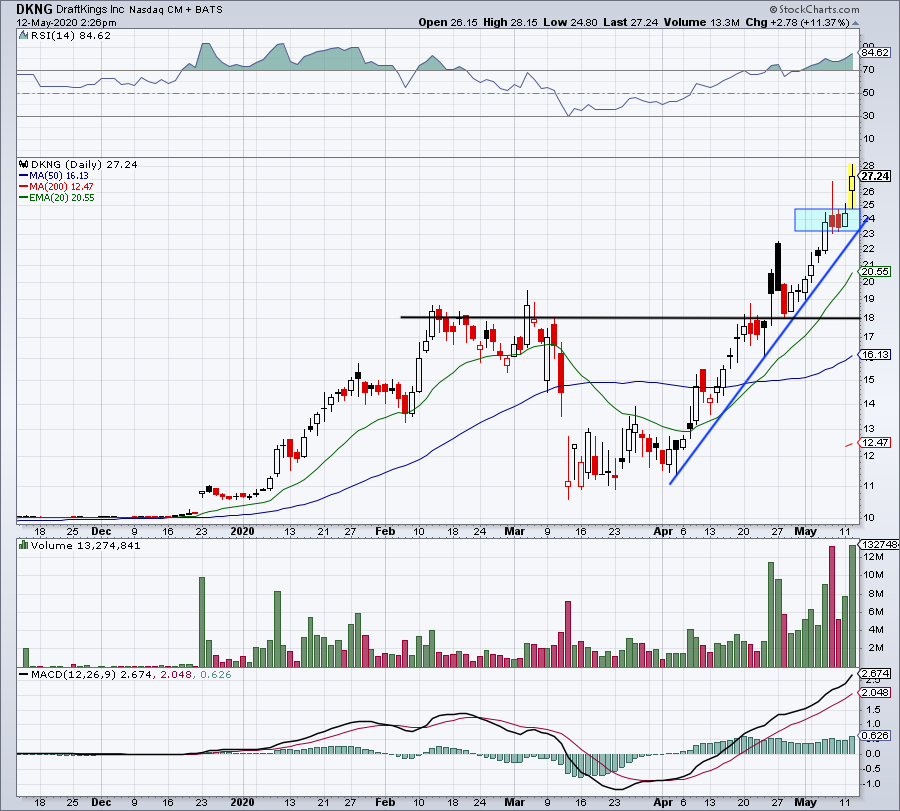
Task: Click the 0.0 level on the MACD axis
Action: [x=872, y=753]
